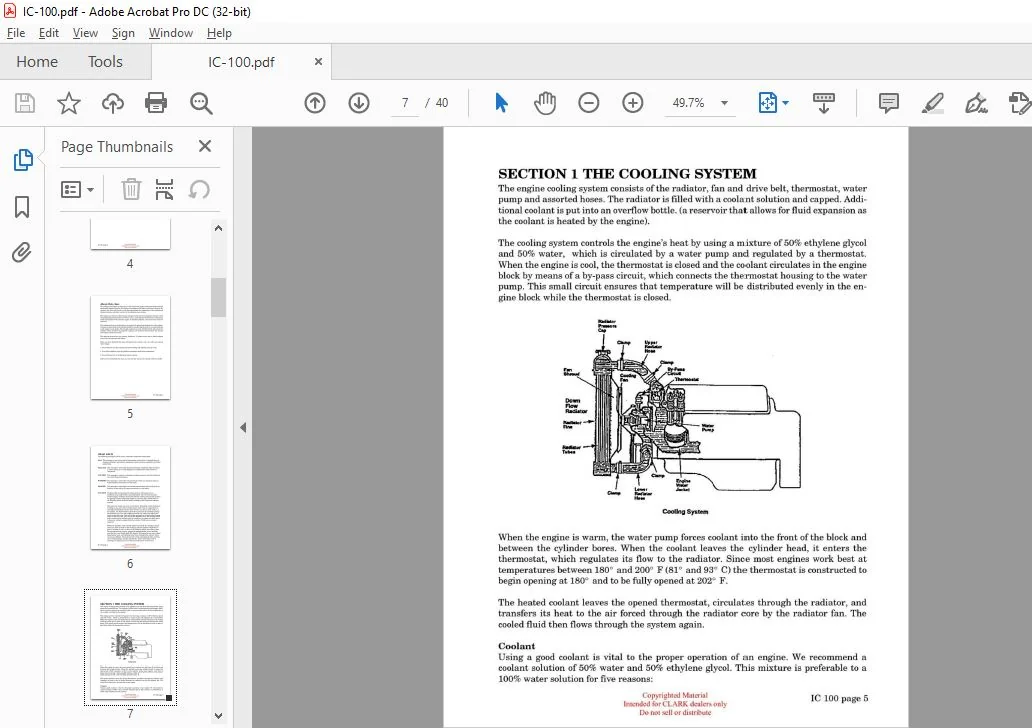Click the thumbnails scrollbar handle
1032x728 pixels.
(219, 297)
